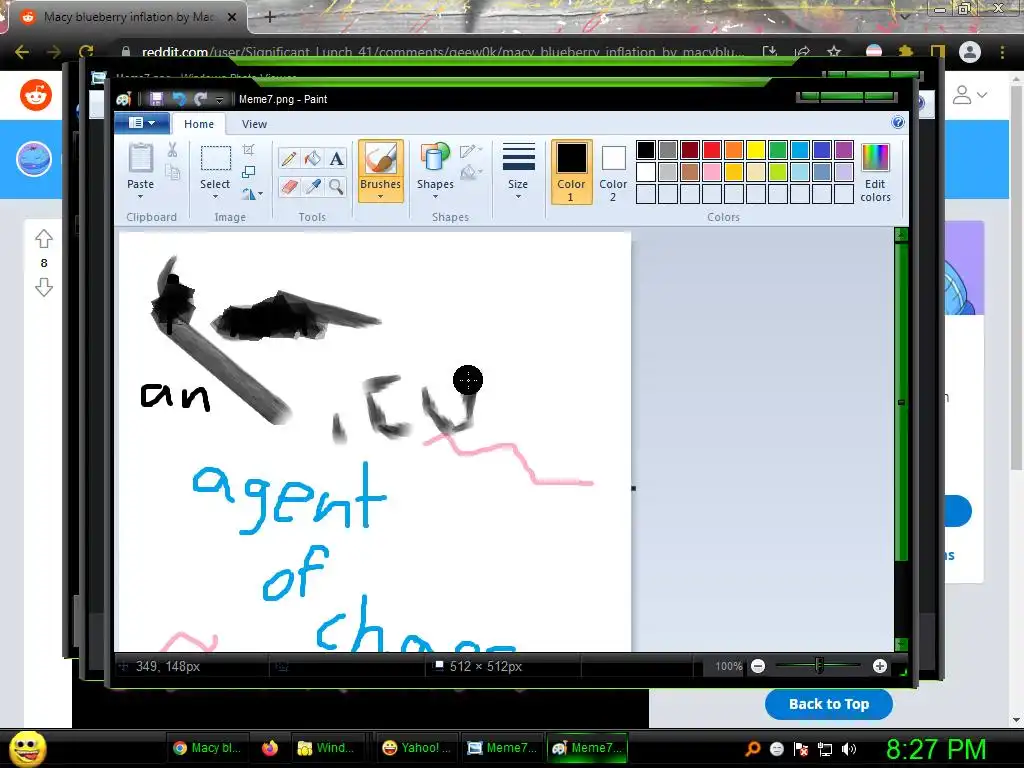1024x768 pixels.
Task: Select the Macy blueberry inflation Chrome tab
Action: [x=127, y=17]
